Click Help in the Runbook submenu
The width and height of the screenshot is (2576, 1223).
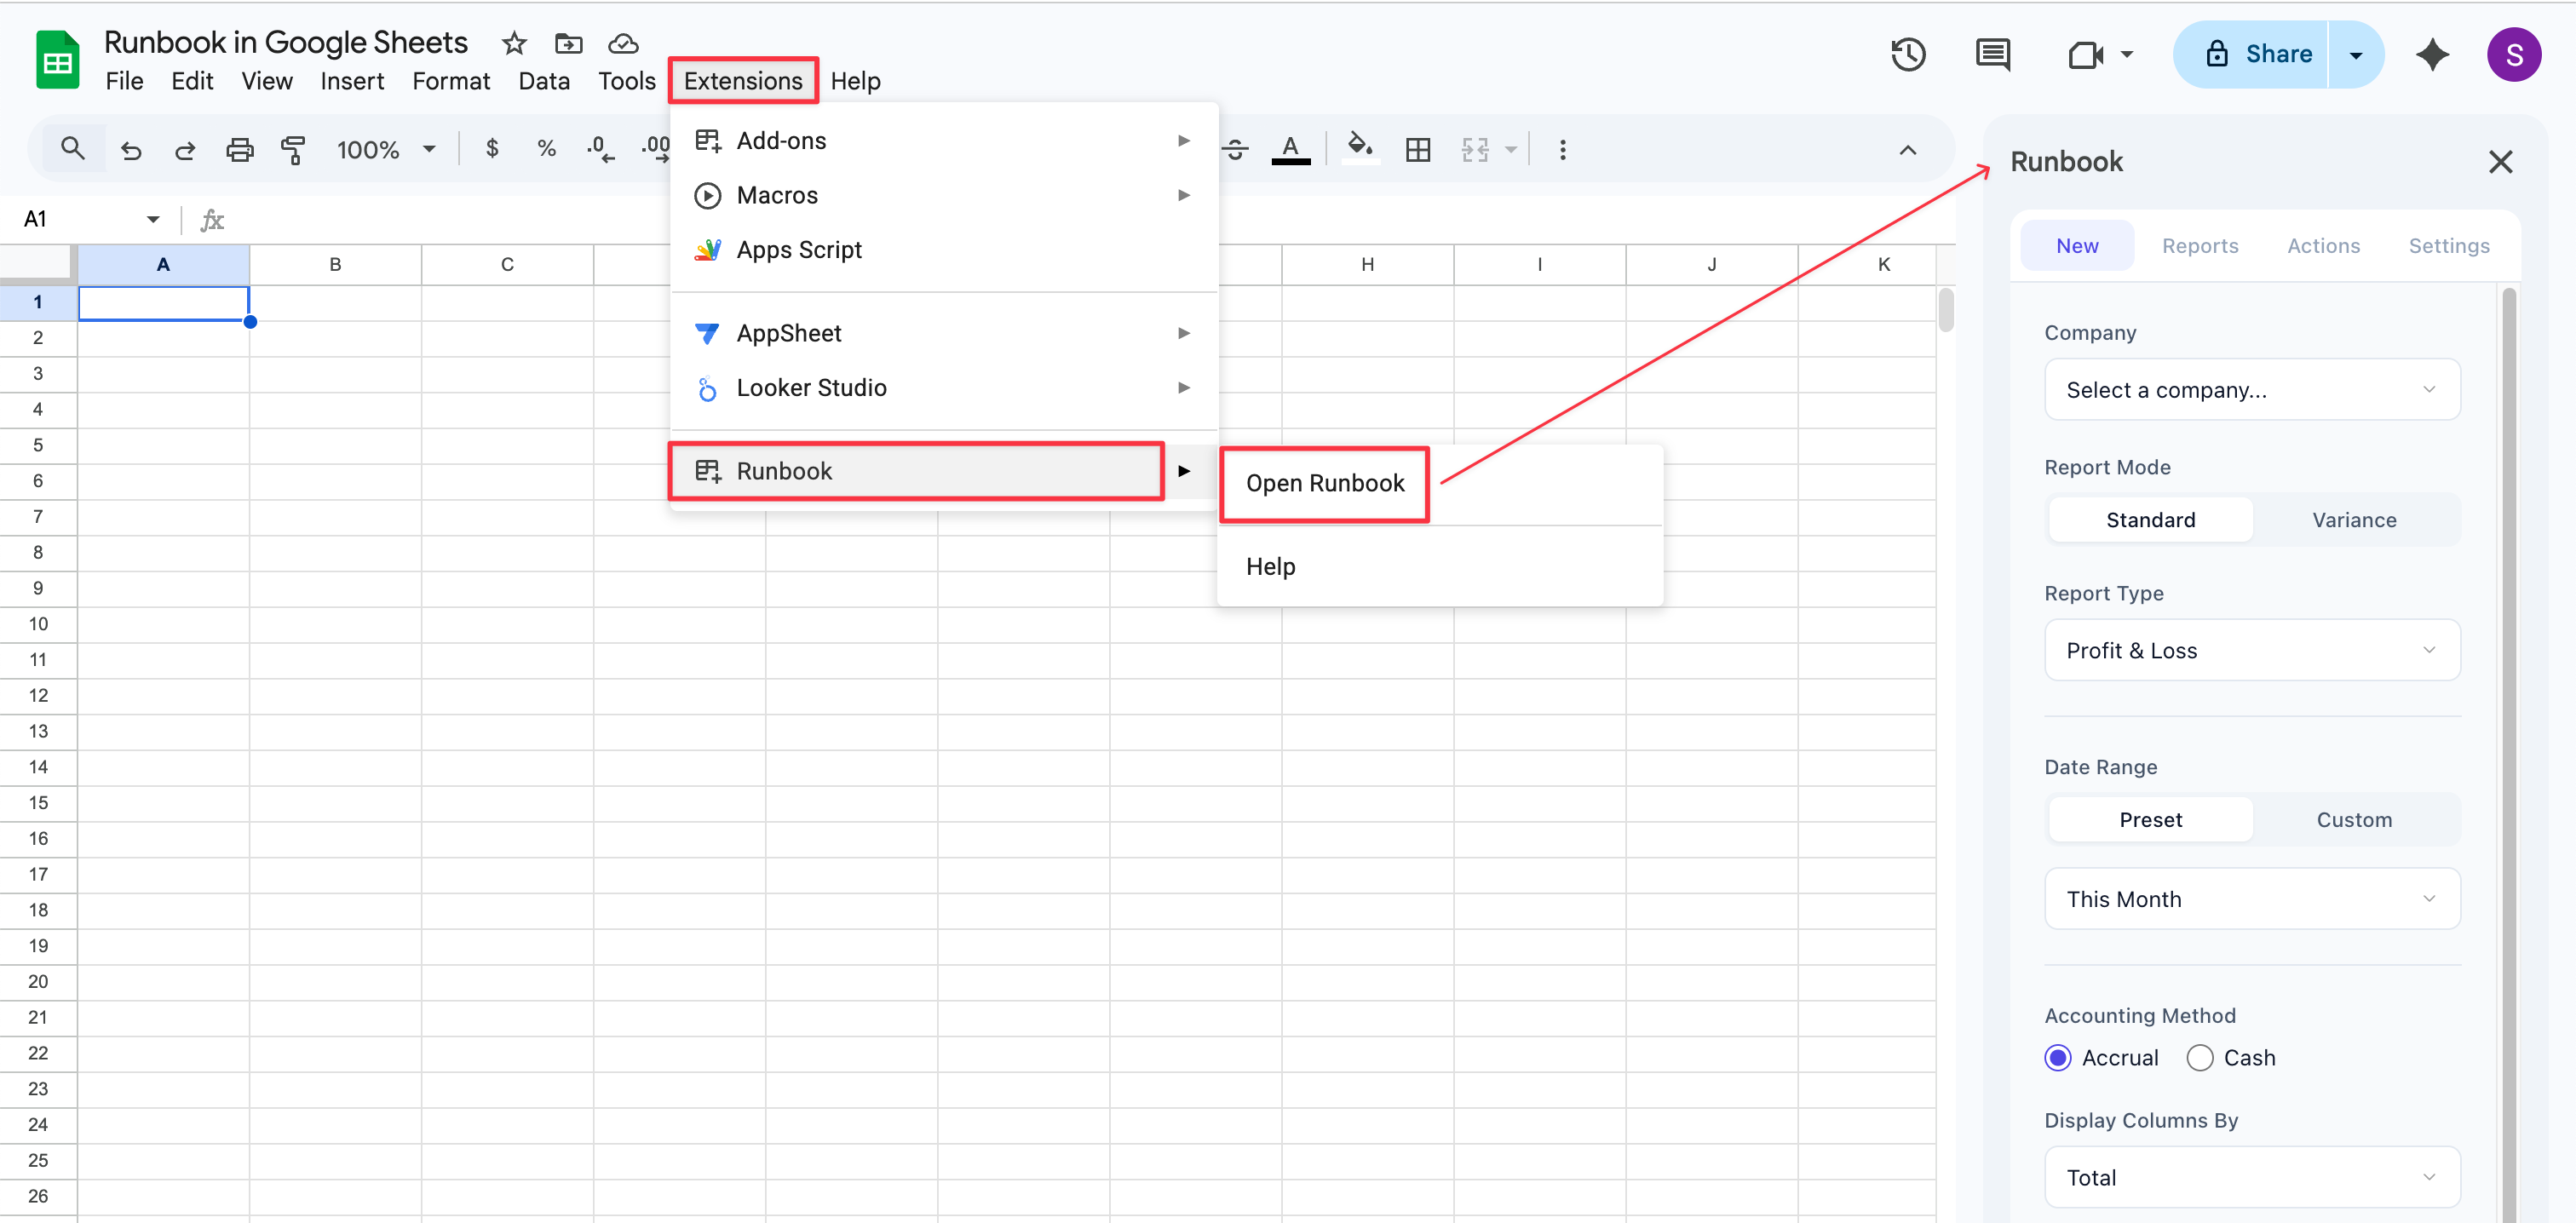coord(1270,566)
